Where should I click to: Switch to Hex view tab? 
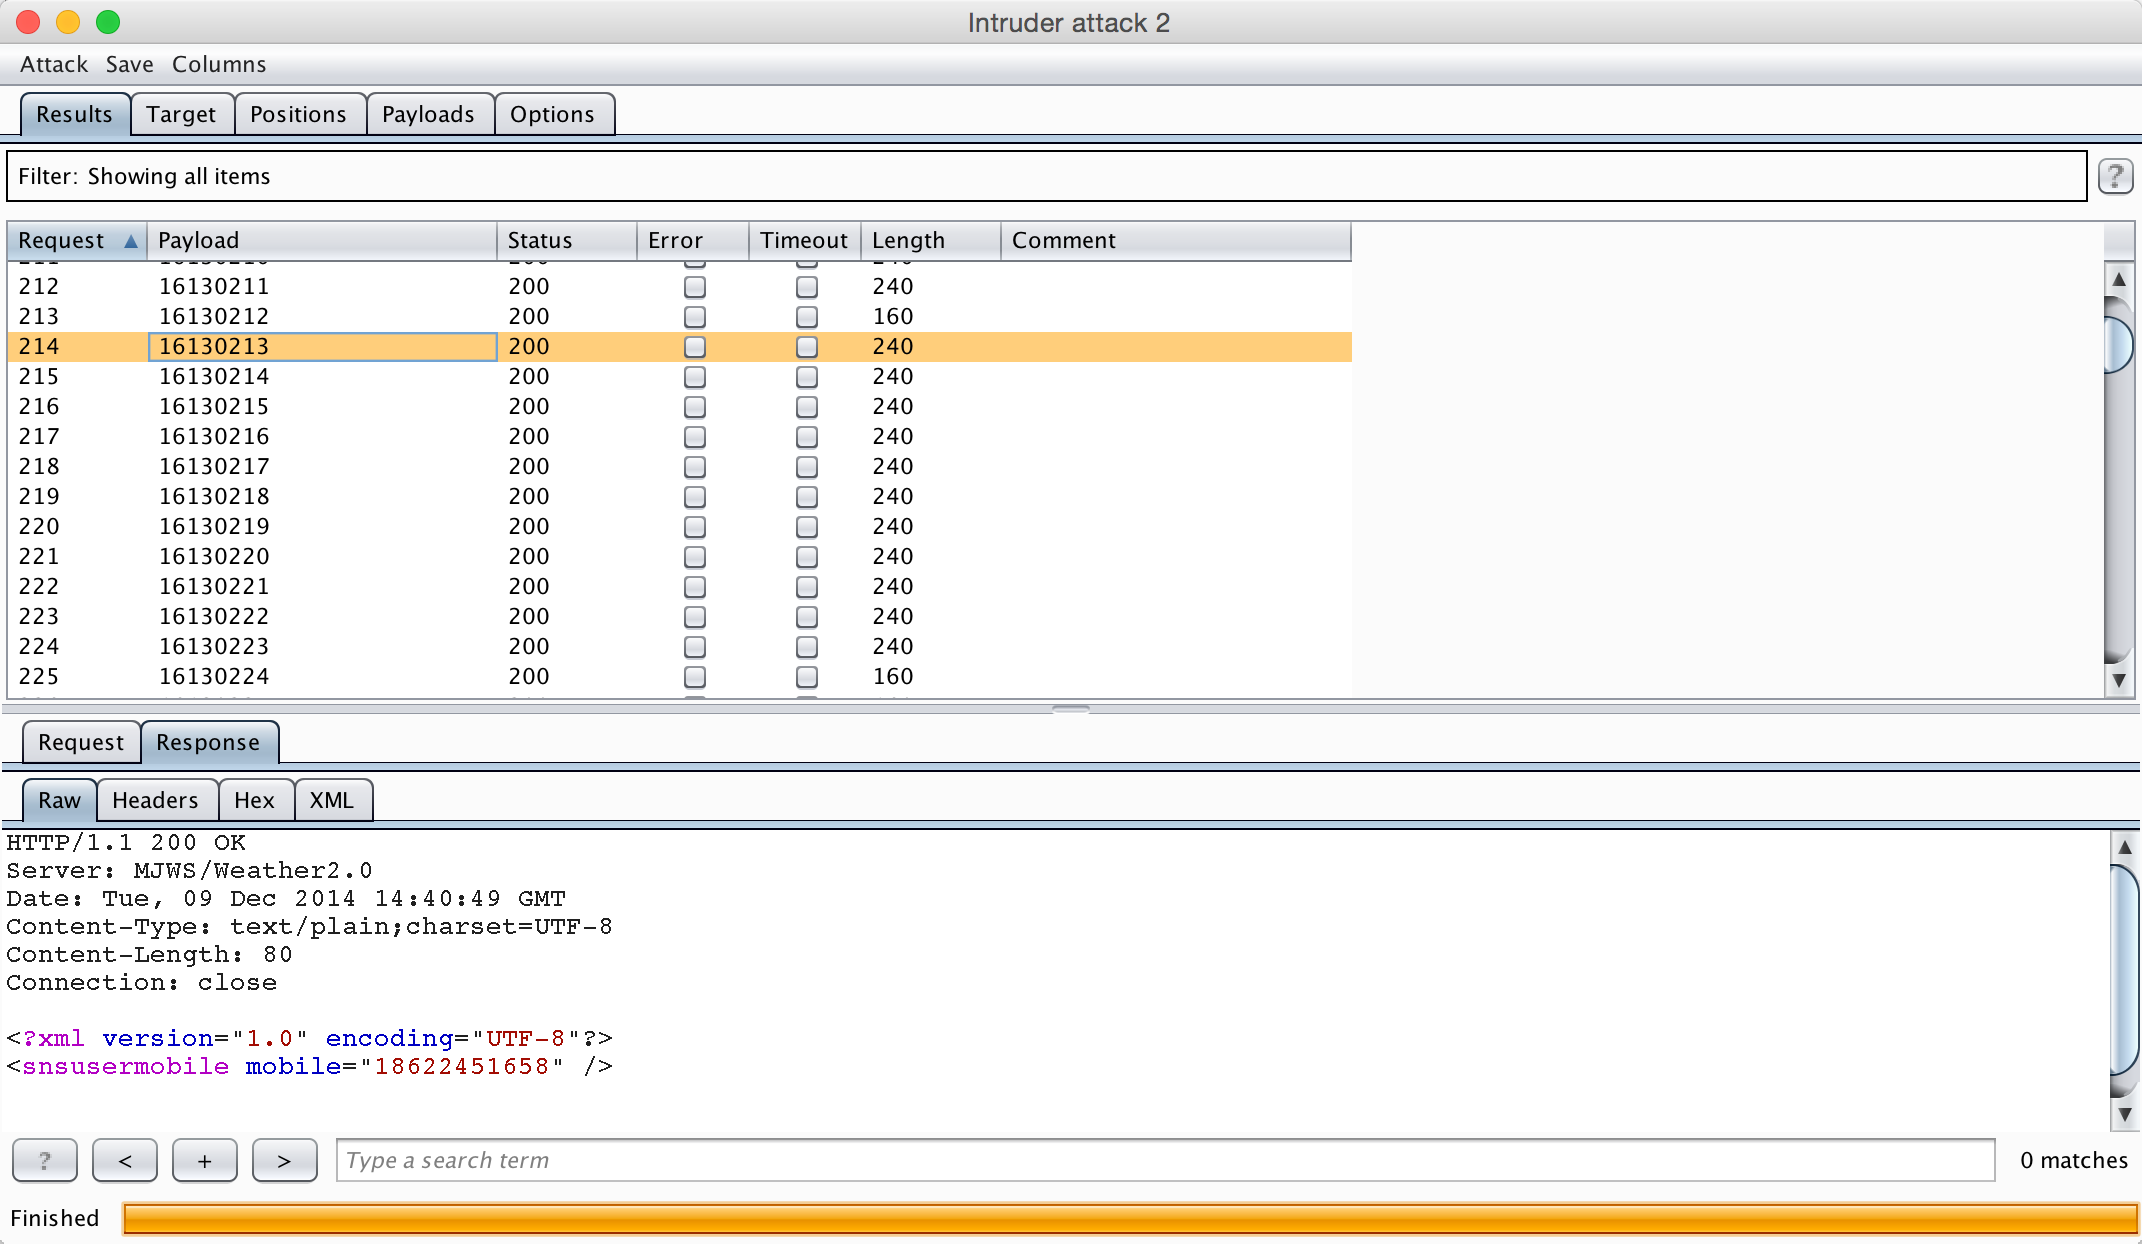[x=254, y=800]
